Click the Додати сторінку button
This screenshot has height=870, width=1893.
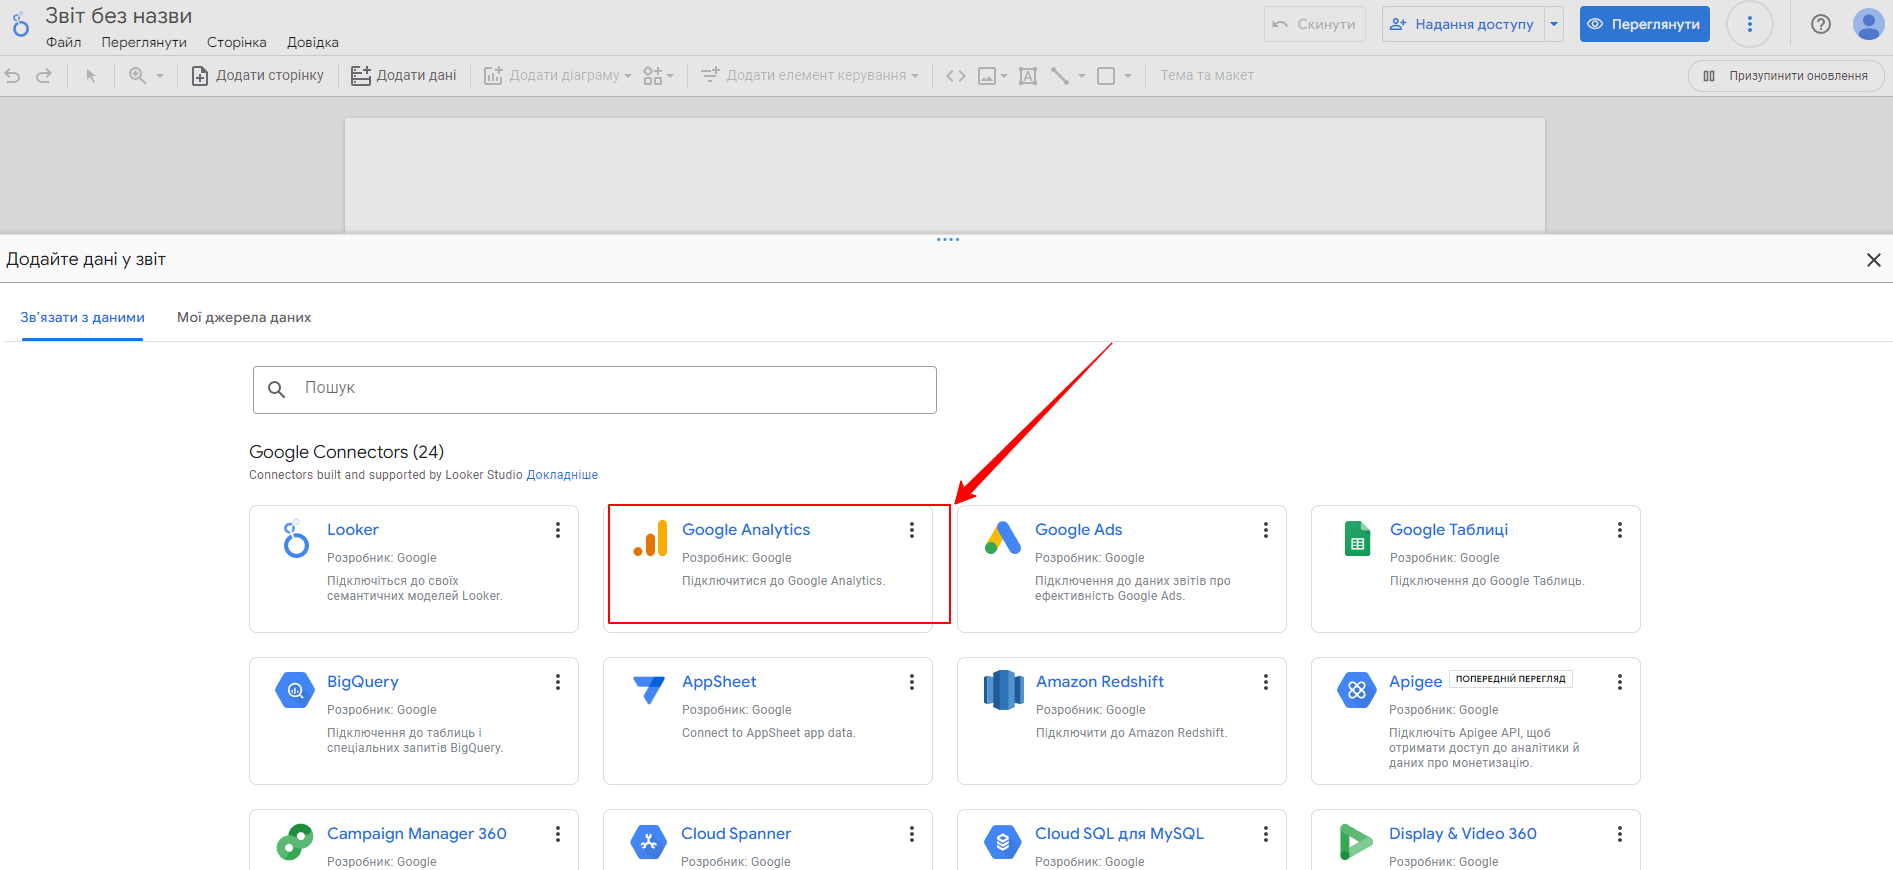point(258,76)
